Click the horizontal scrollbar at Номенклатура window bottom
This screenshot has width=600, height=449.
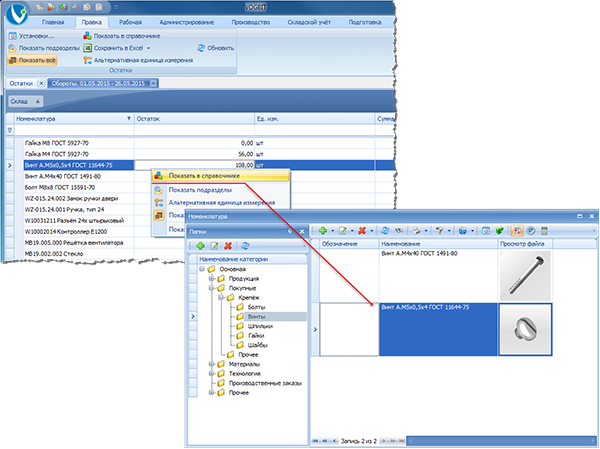501,441
